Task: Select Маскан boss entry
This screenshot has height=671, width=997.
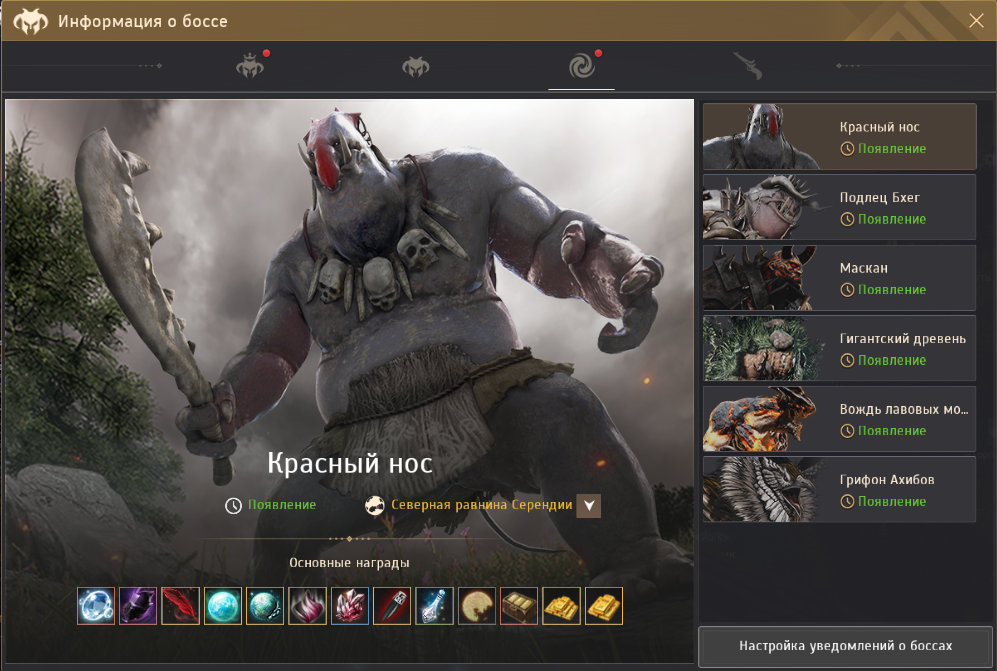Action: click(x=839, y=278)
